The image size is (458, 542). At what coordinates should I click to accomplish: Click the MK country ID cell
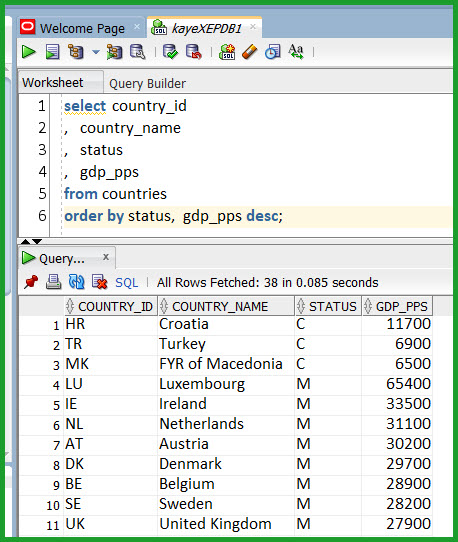click(x=111, y=364)
